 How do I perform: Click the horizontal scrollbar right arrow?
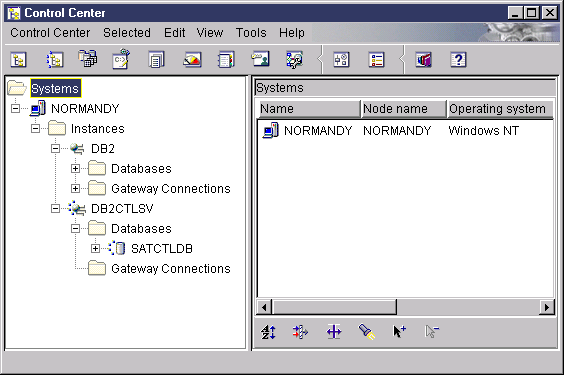tap(547, 307)
